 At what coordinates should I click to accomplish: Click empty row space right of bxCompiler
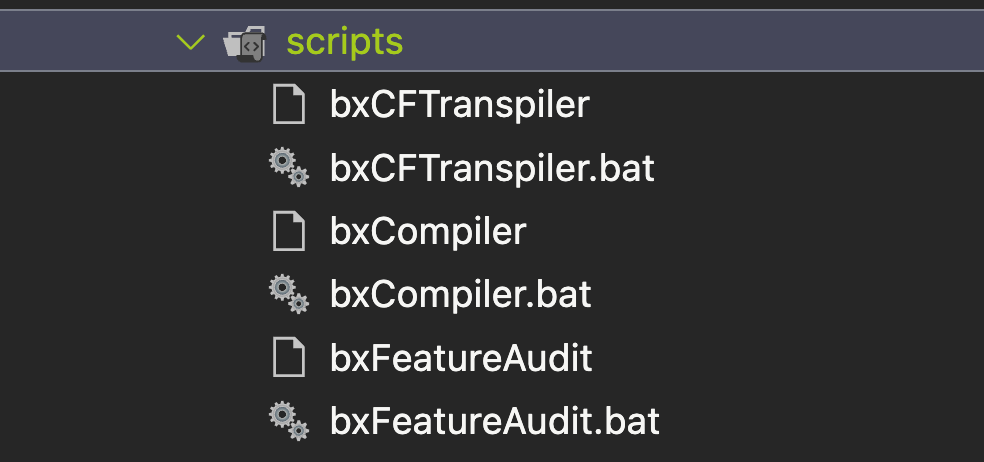coord(750,231)
